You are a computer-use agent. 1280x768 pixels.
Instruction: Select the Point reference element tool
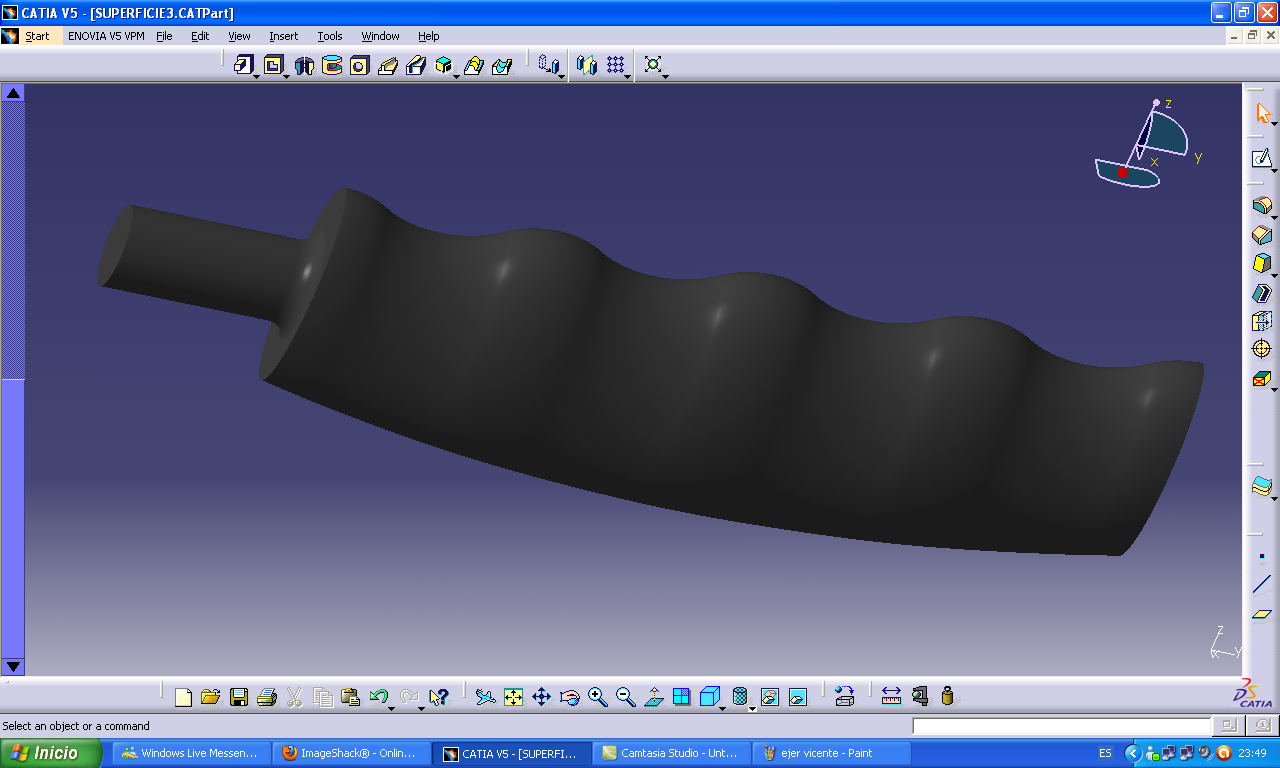coord(1262,556)
